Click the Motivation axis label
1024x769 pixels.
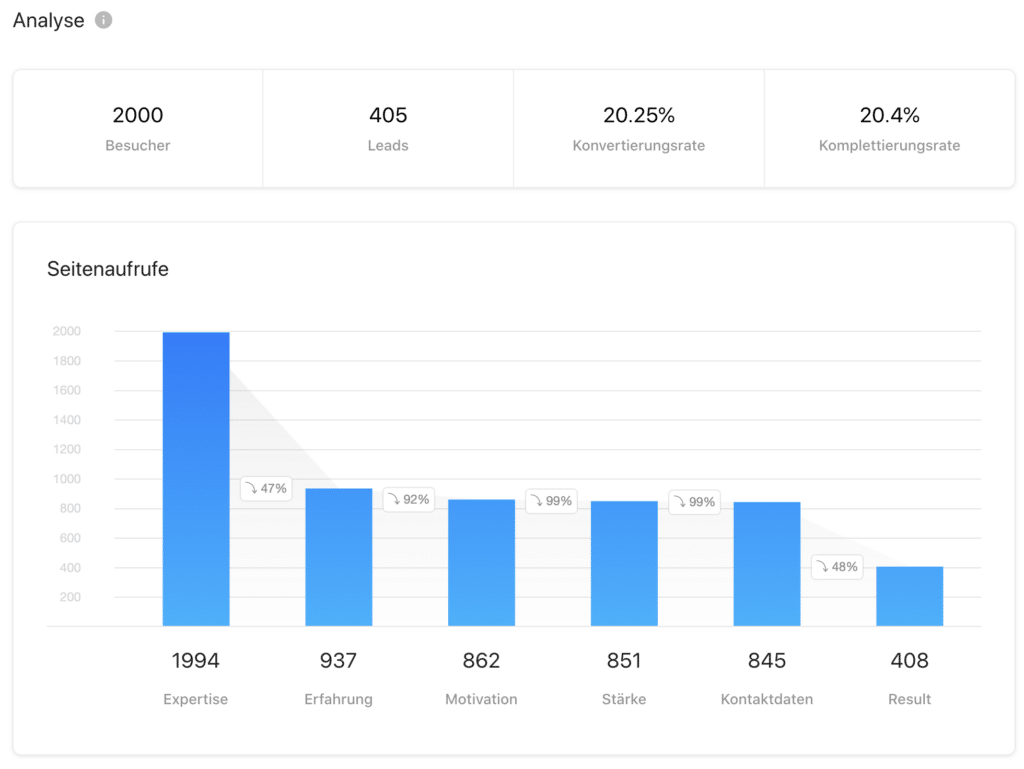(x=481, y=699)
